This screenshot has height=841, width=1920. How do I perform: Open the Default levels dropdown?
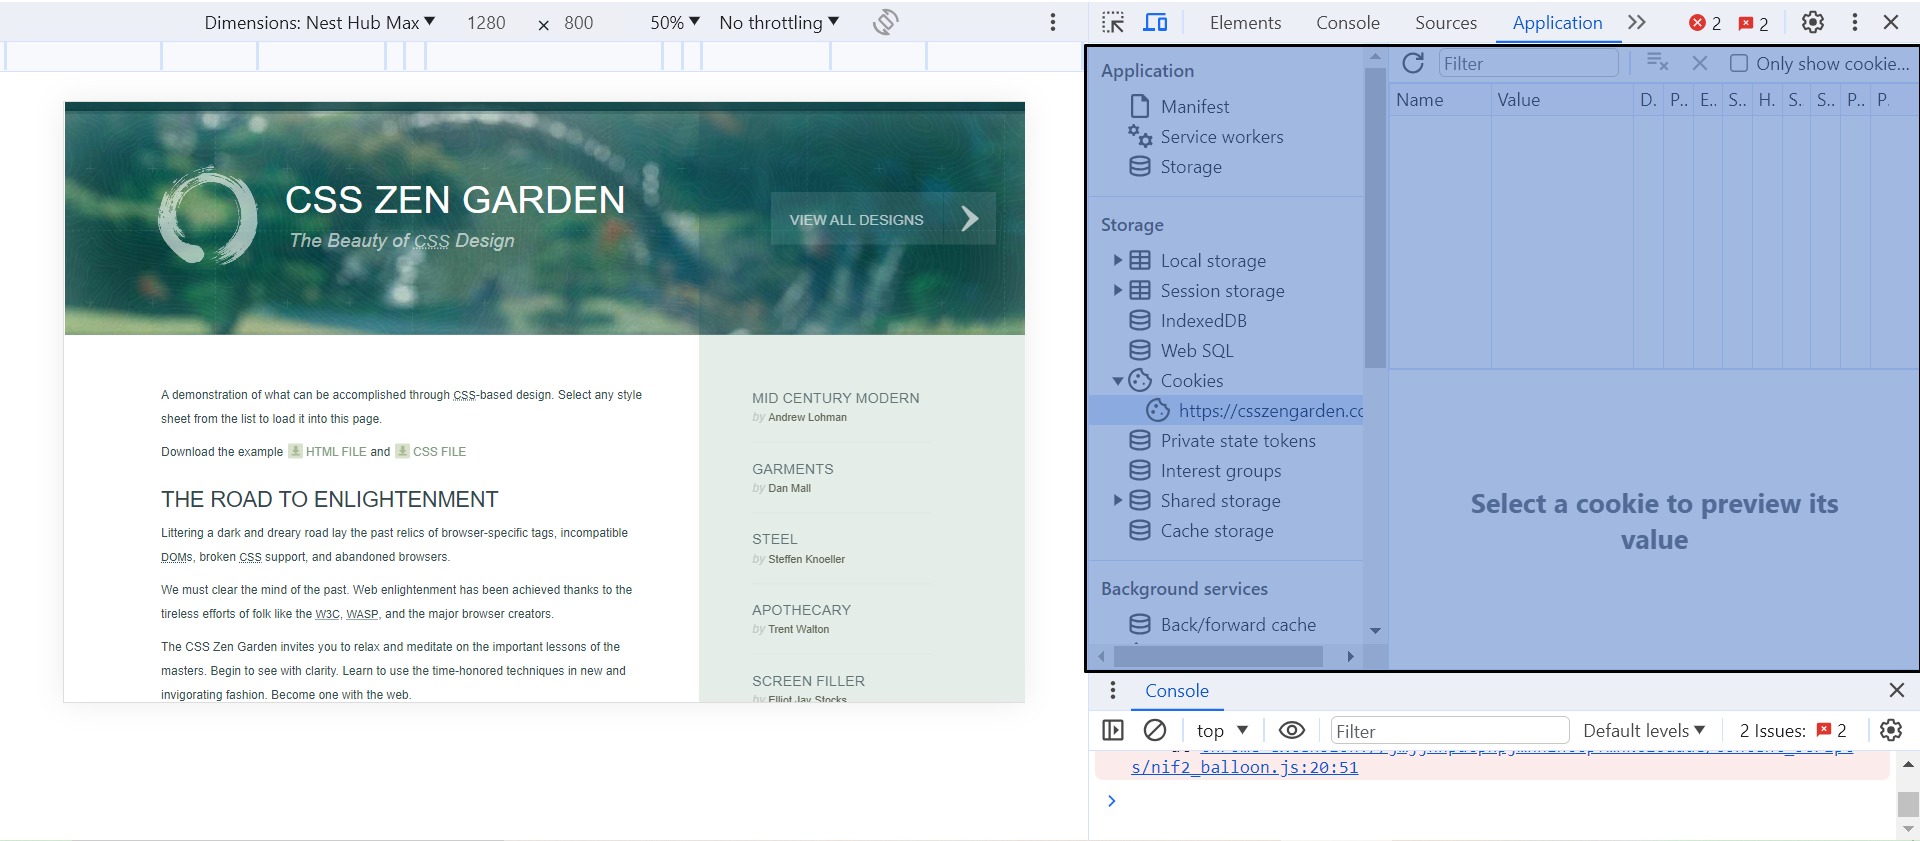[1644, 730]
